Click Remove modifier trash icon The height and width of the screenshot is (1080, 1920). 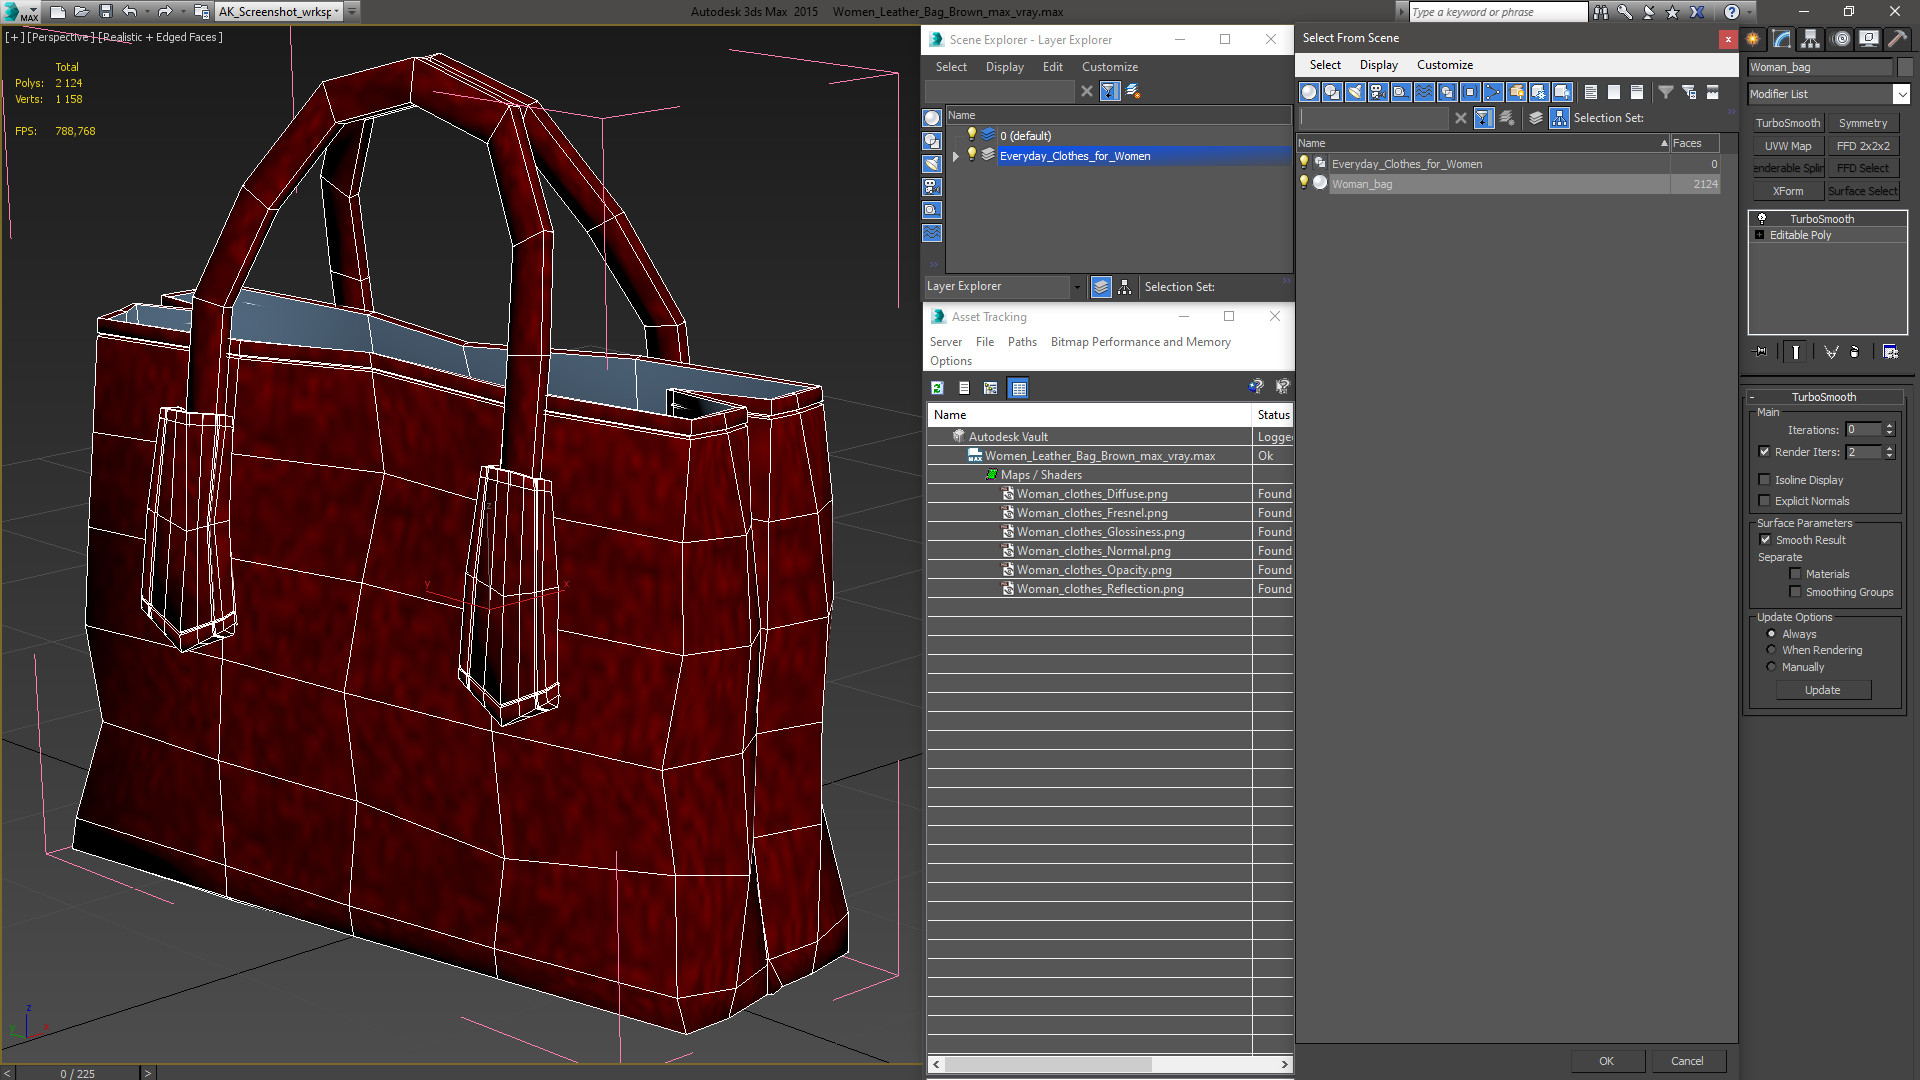click(1855, 352)
